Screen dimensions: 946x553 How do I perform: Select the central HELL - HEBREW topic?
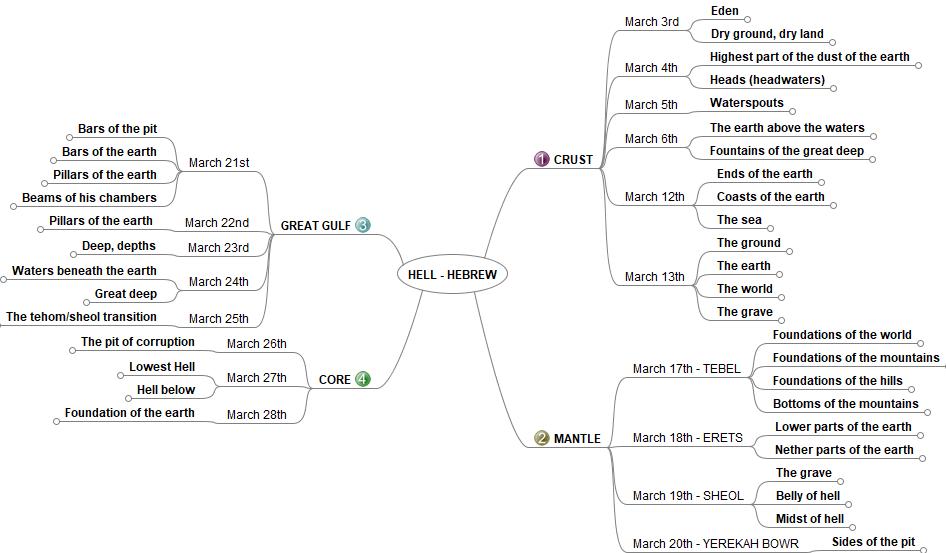pyautogui.click(x=452, y=275)
